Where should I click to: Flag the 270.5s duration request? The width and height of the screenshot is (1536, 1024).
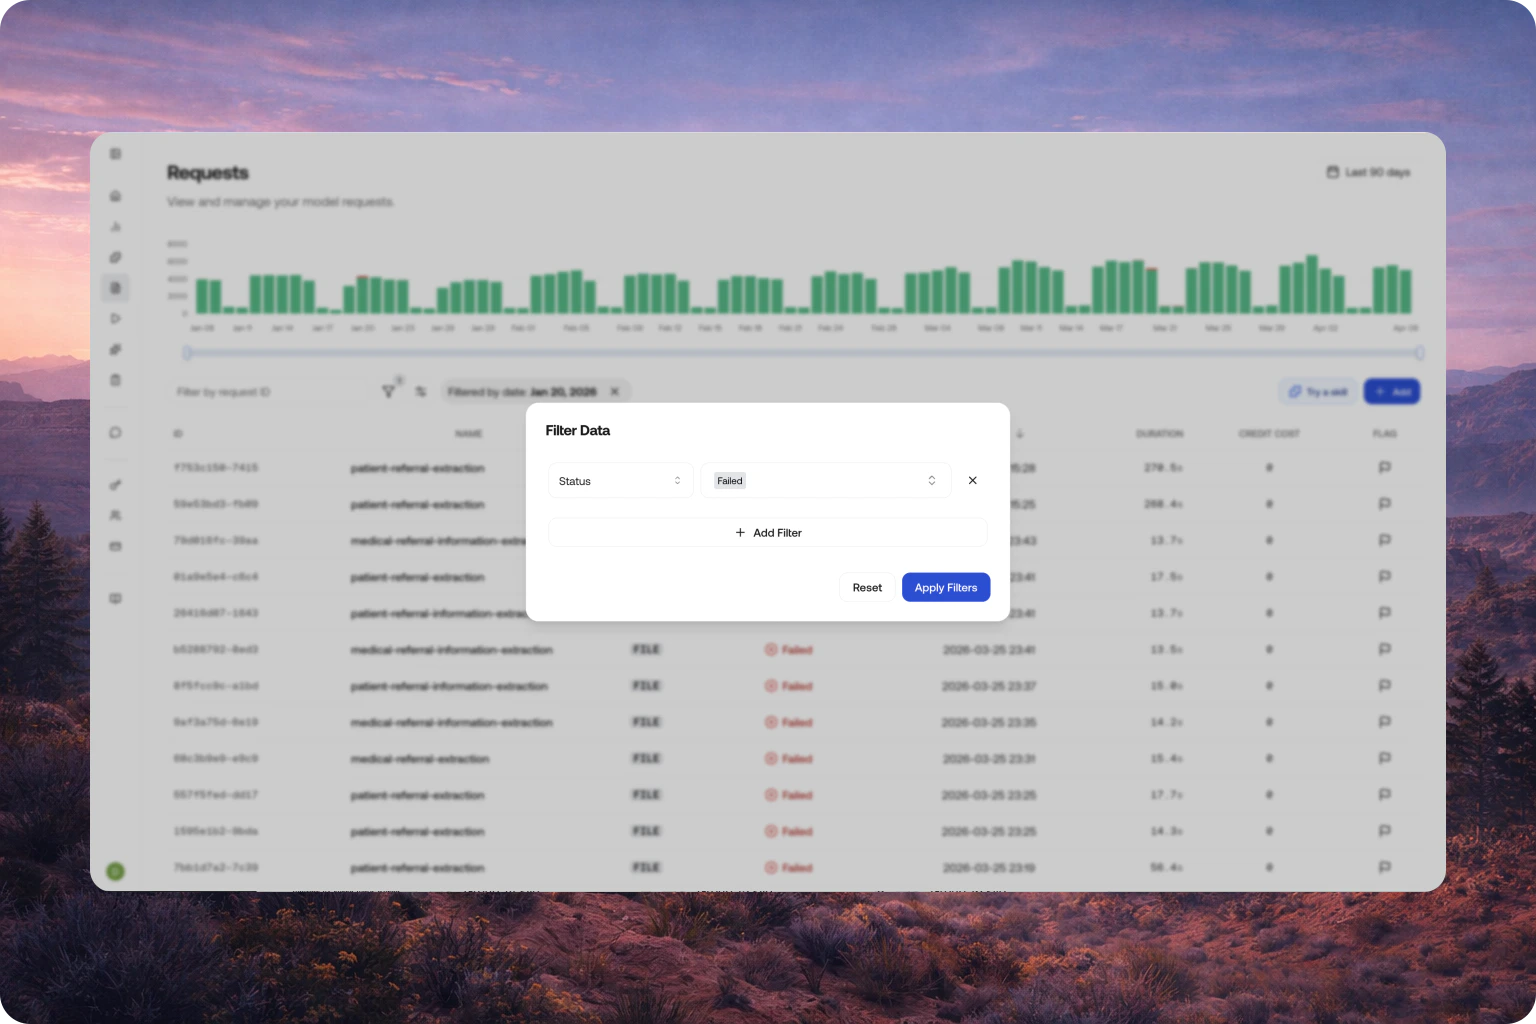1385,467
